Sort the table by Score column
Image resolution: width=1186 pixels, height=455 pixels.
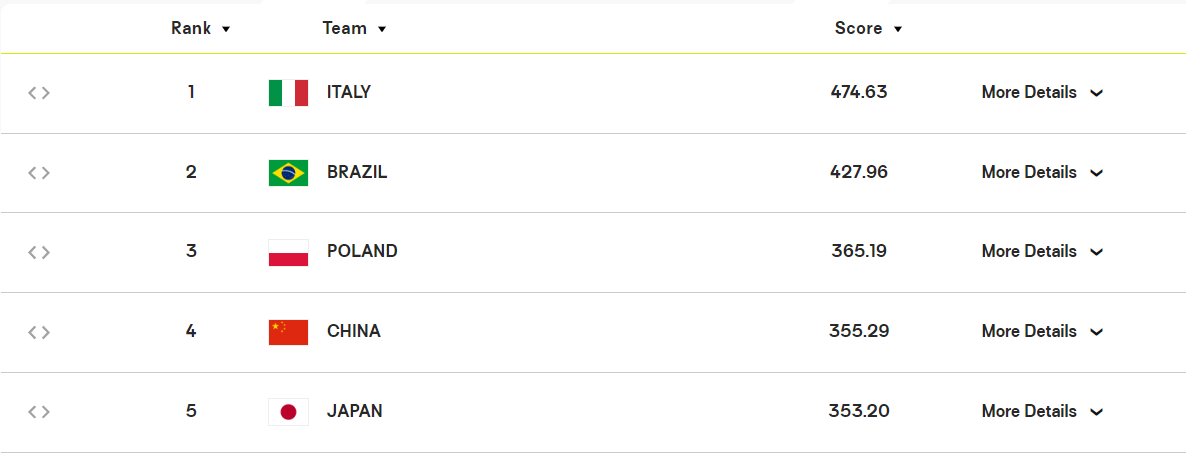(868, 29)
